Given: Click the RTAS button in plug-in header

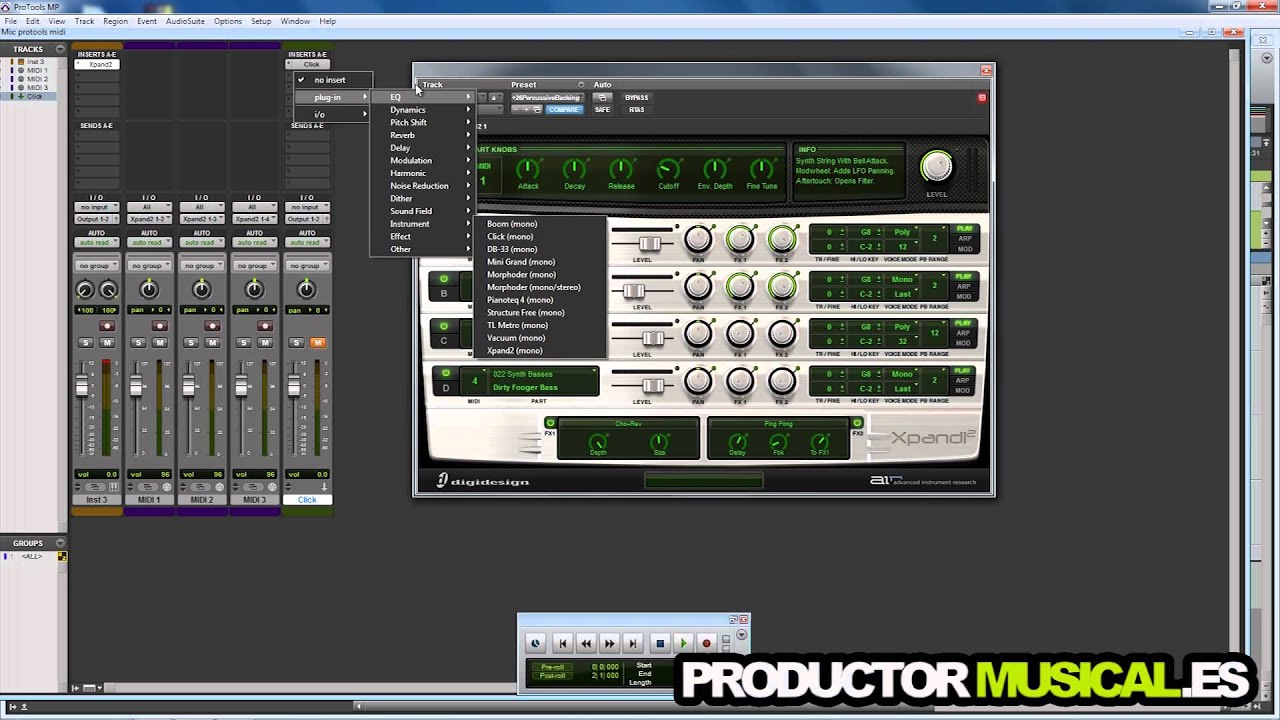Looking at the screenshot, I should (636, 109).
